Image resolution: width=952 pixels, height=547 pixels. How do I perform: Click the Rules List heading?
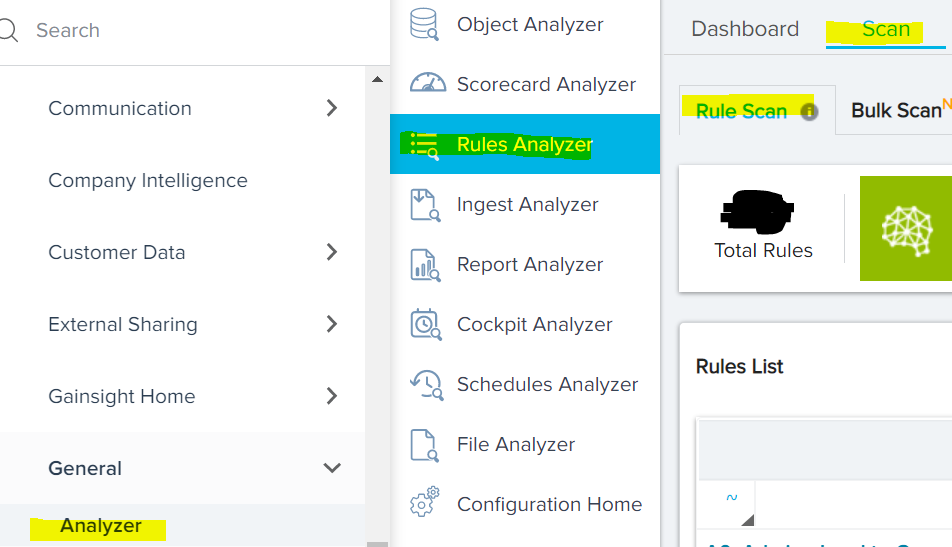[x=740, y=367]
